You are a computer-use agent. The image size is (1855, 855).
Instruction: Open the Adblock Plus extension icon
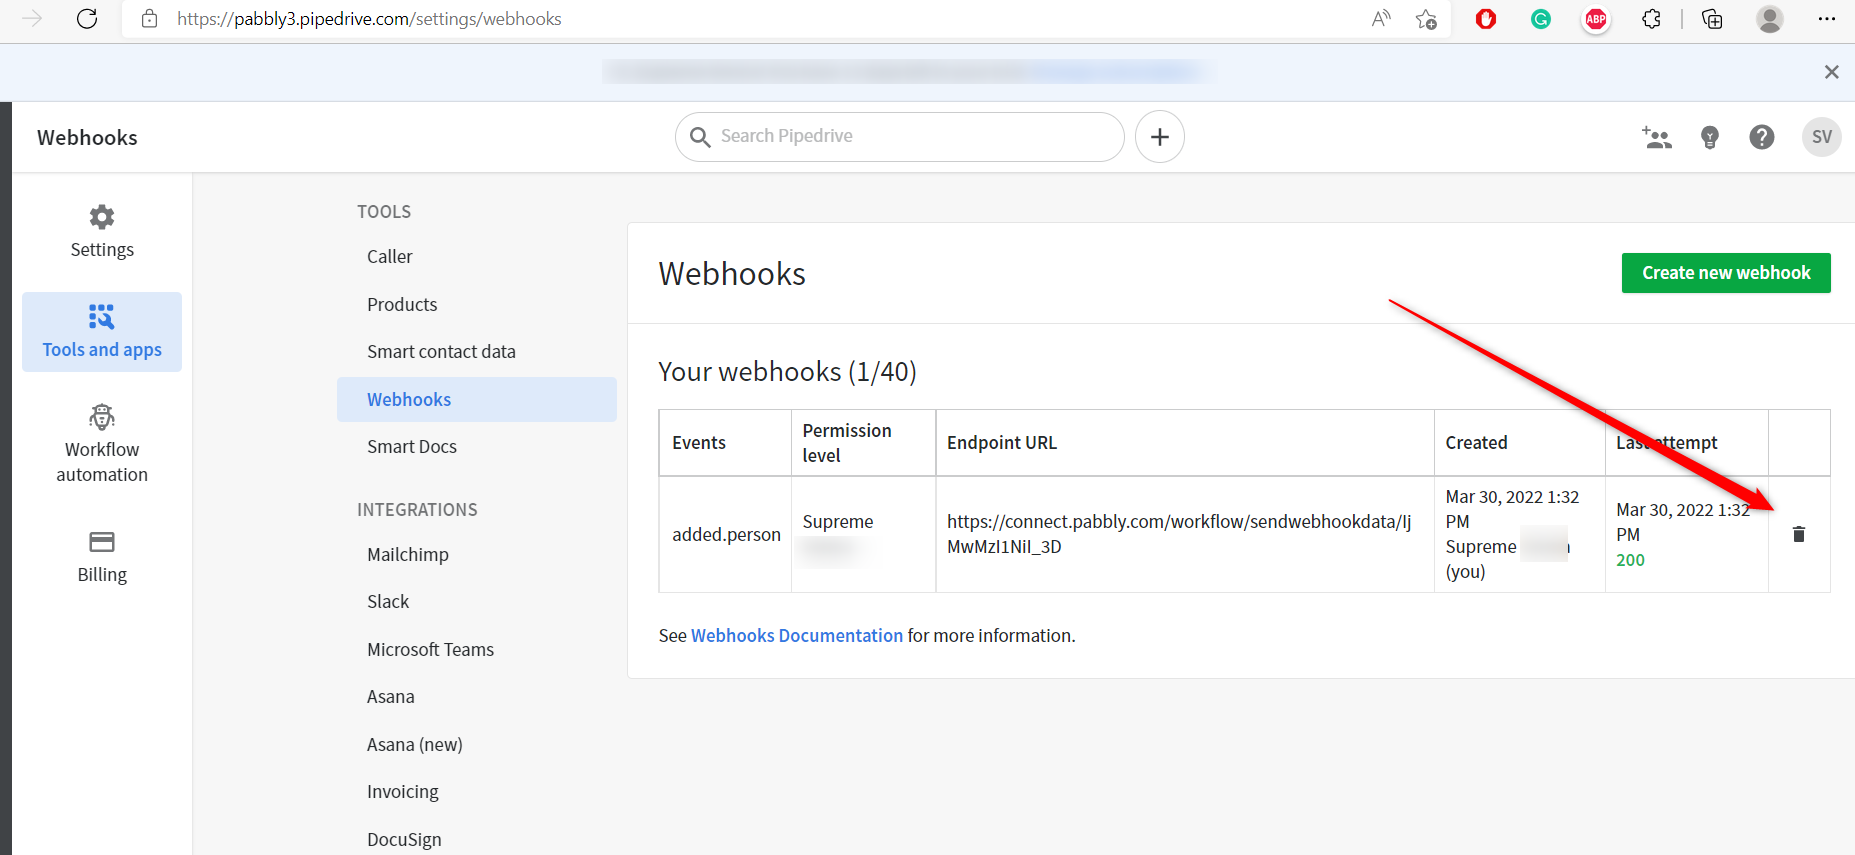[x=1596, y=19]
